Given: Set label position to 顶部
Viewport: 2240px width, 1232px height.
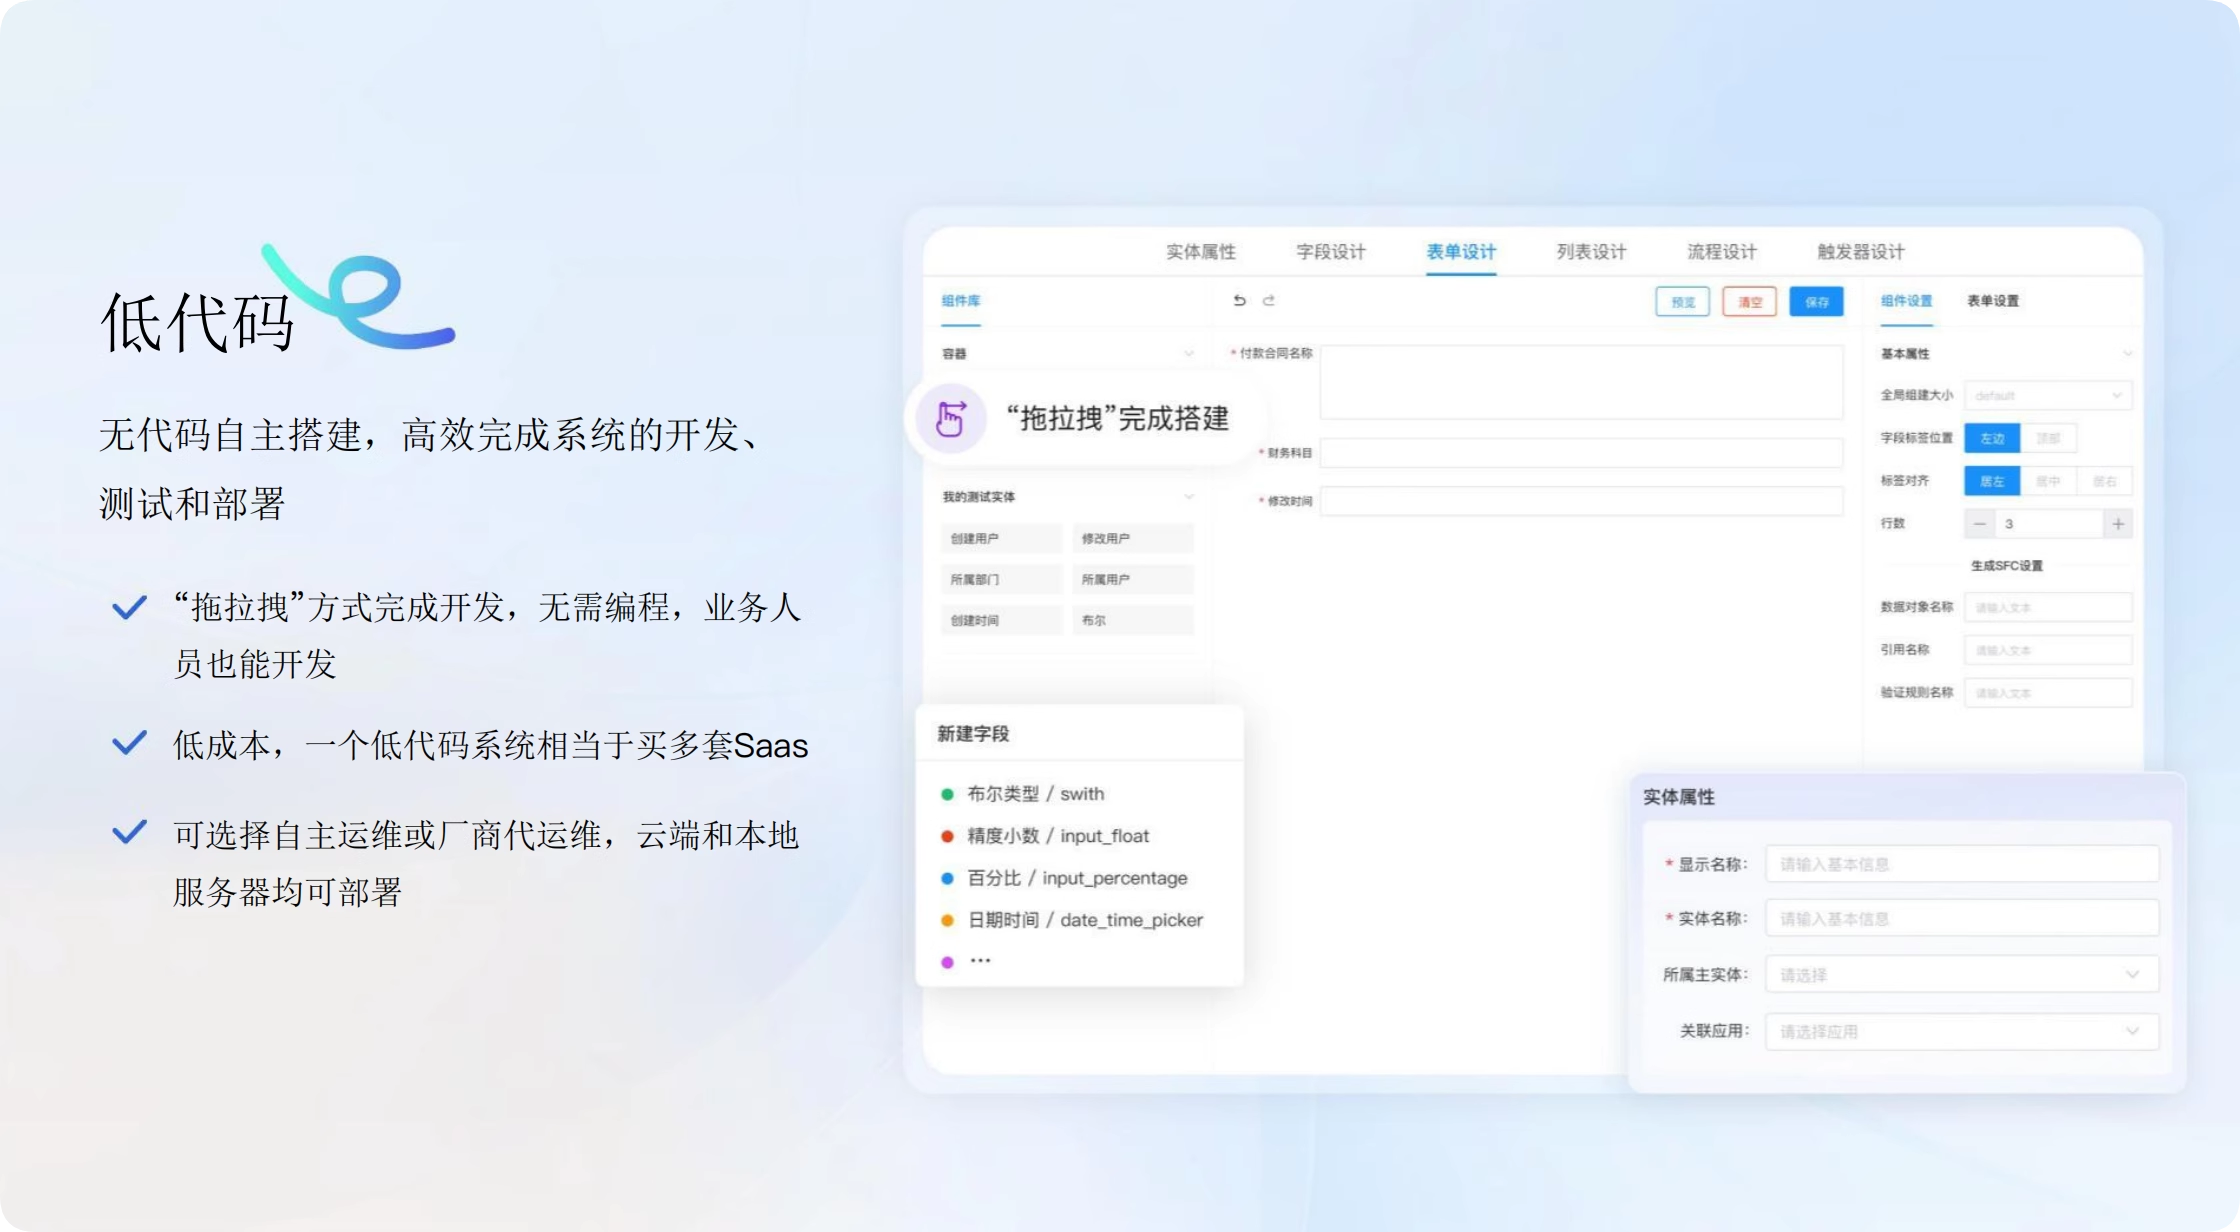Looking at the screenshot, I should (2048, 438).
